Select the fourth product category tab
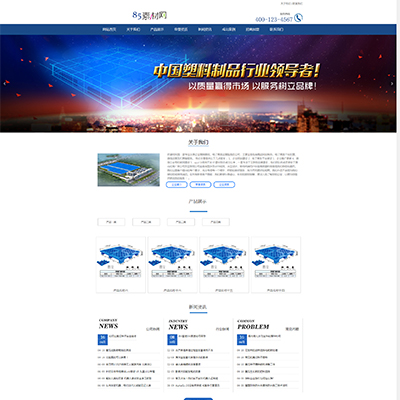 pos(216,222)
